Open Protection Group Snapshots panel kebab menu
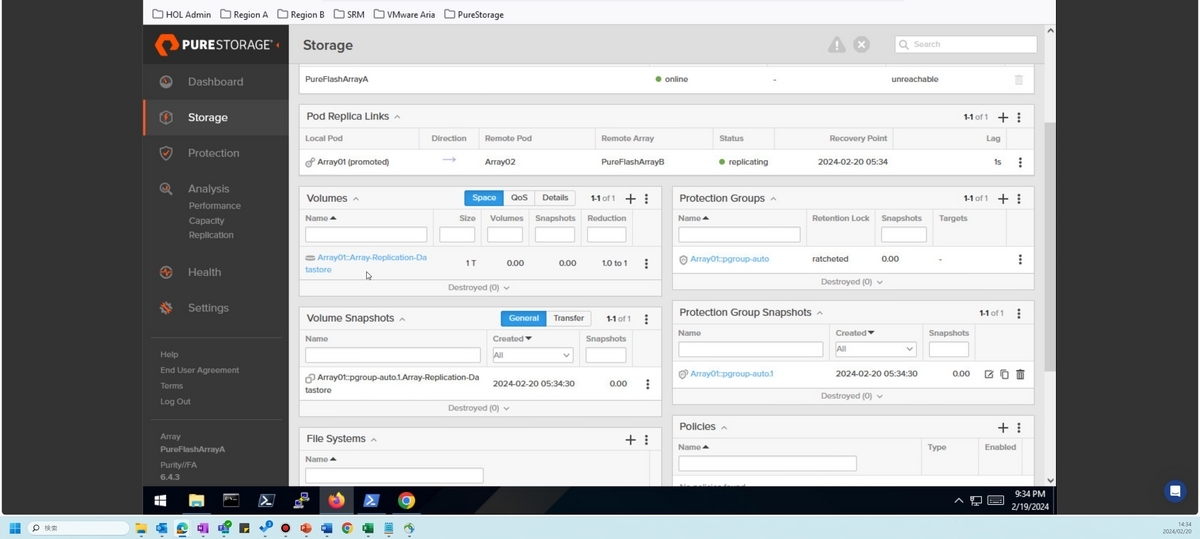Viewport: 1200px width, 539px height. (1019, 313)
